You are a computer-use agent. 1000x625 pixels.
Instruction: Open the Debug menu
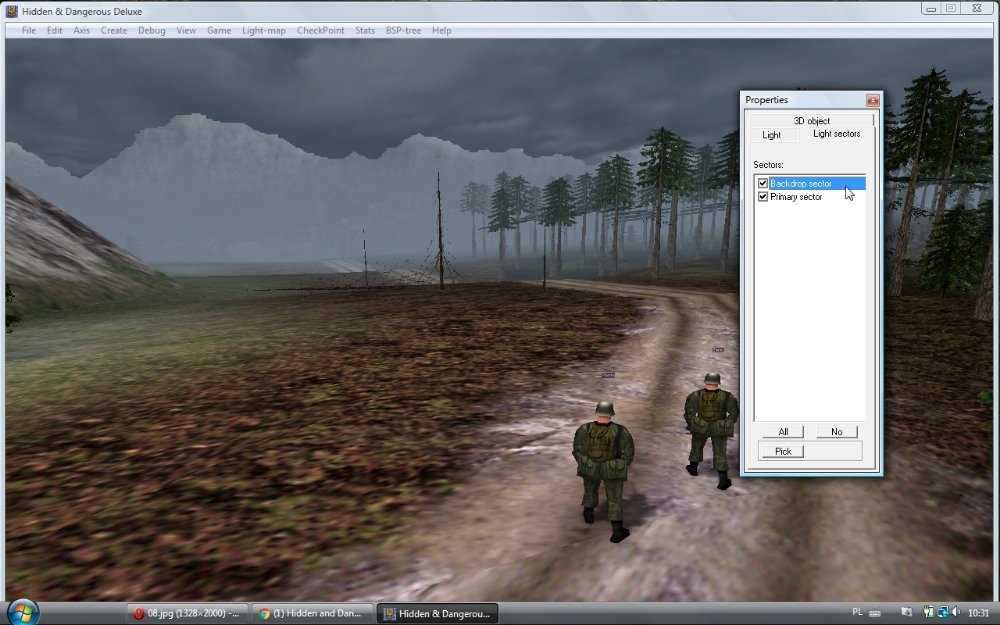click(152, 31)
